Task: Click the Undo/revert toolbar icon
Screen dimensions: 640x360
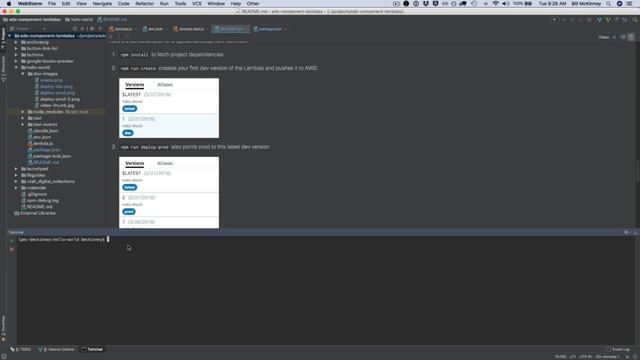Action: (x=624, y=20)
